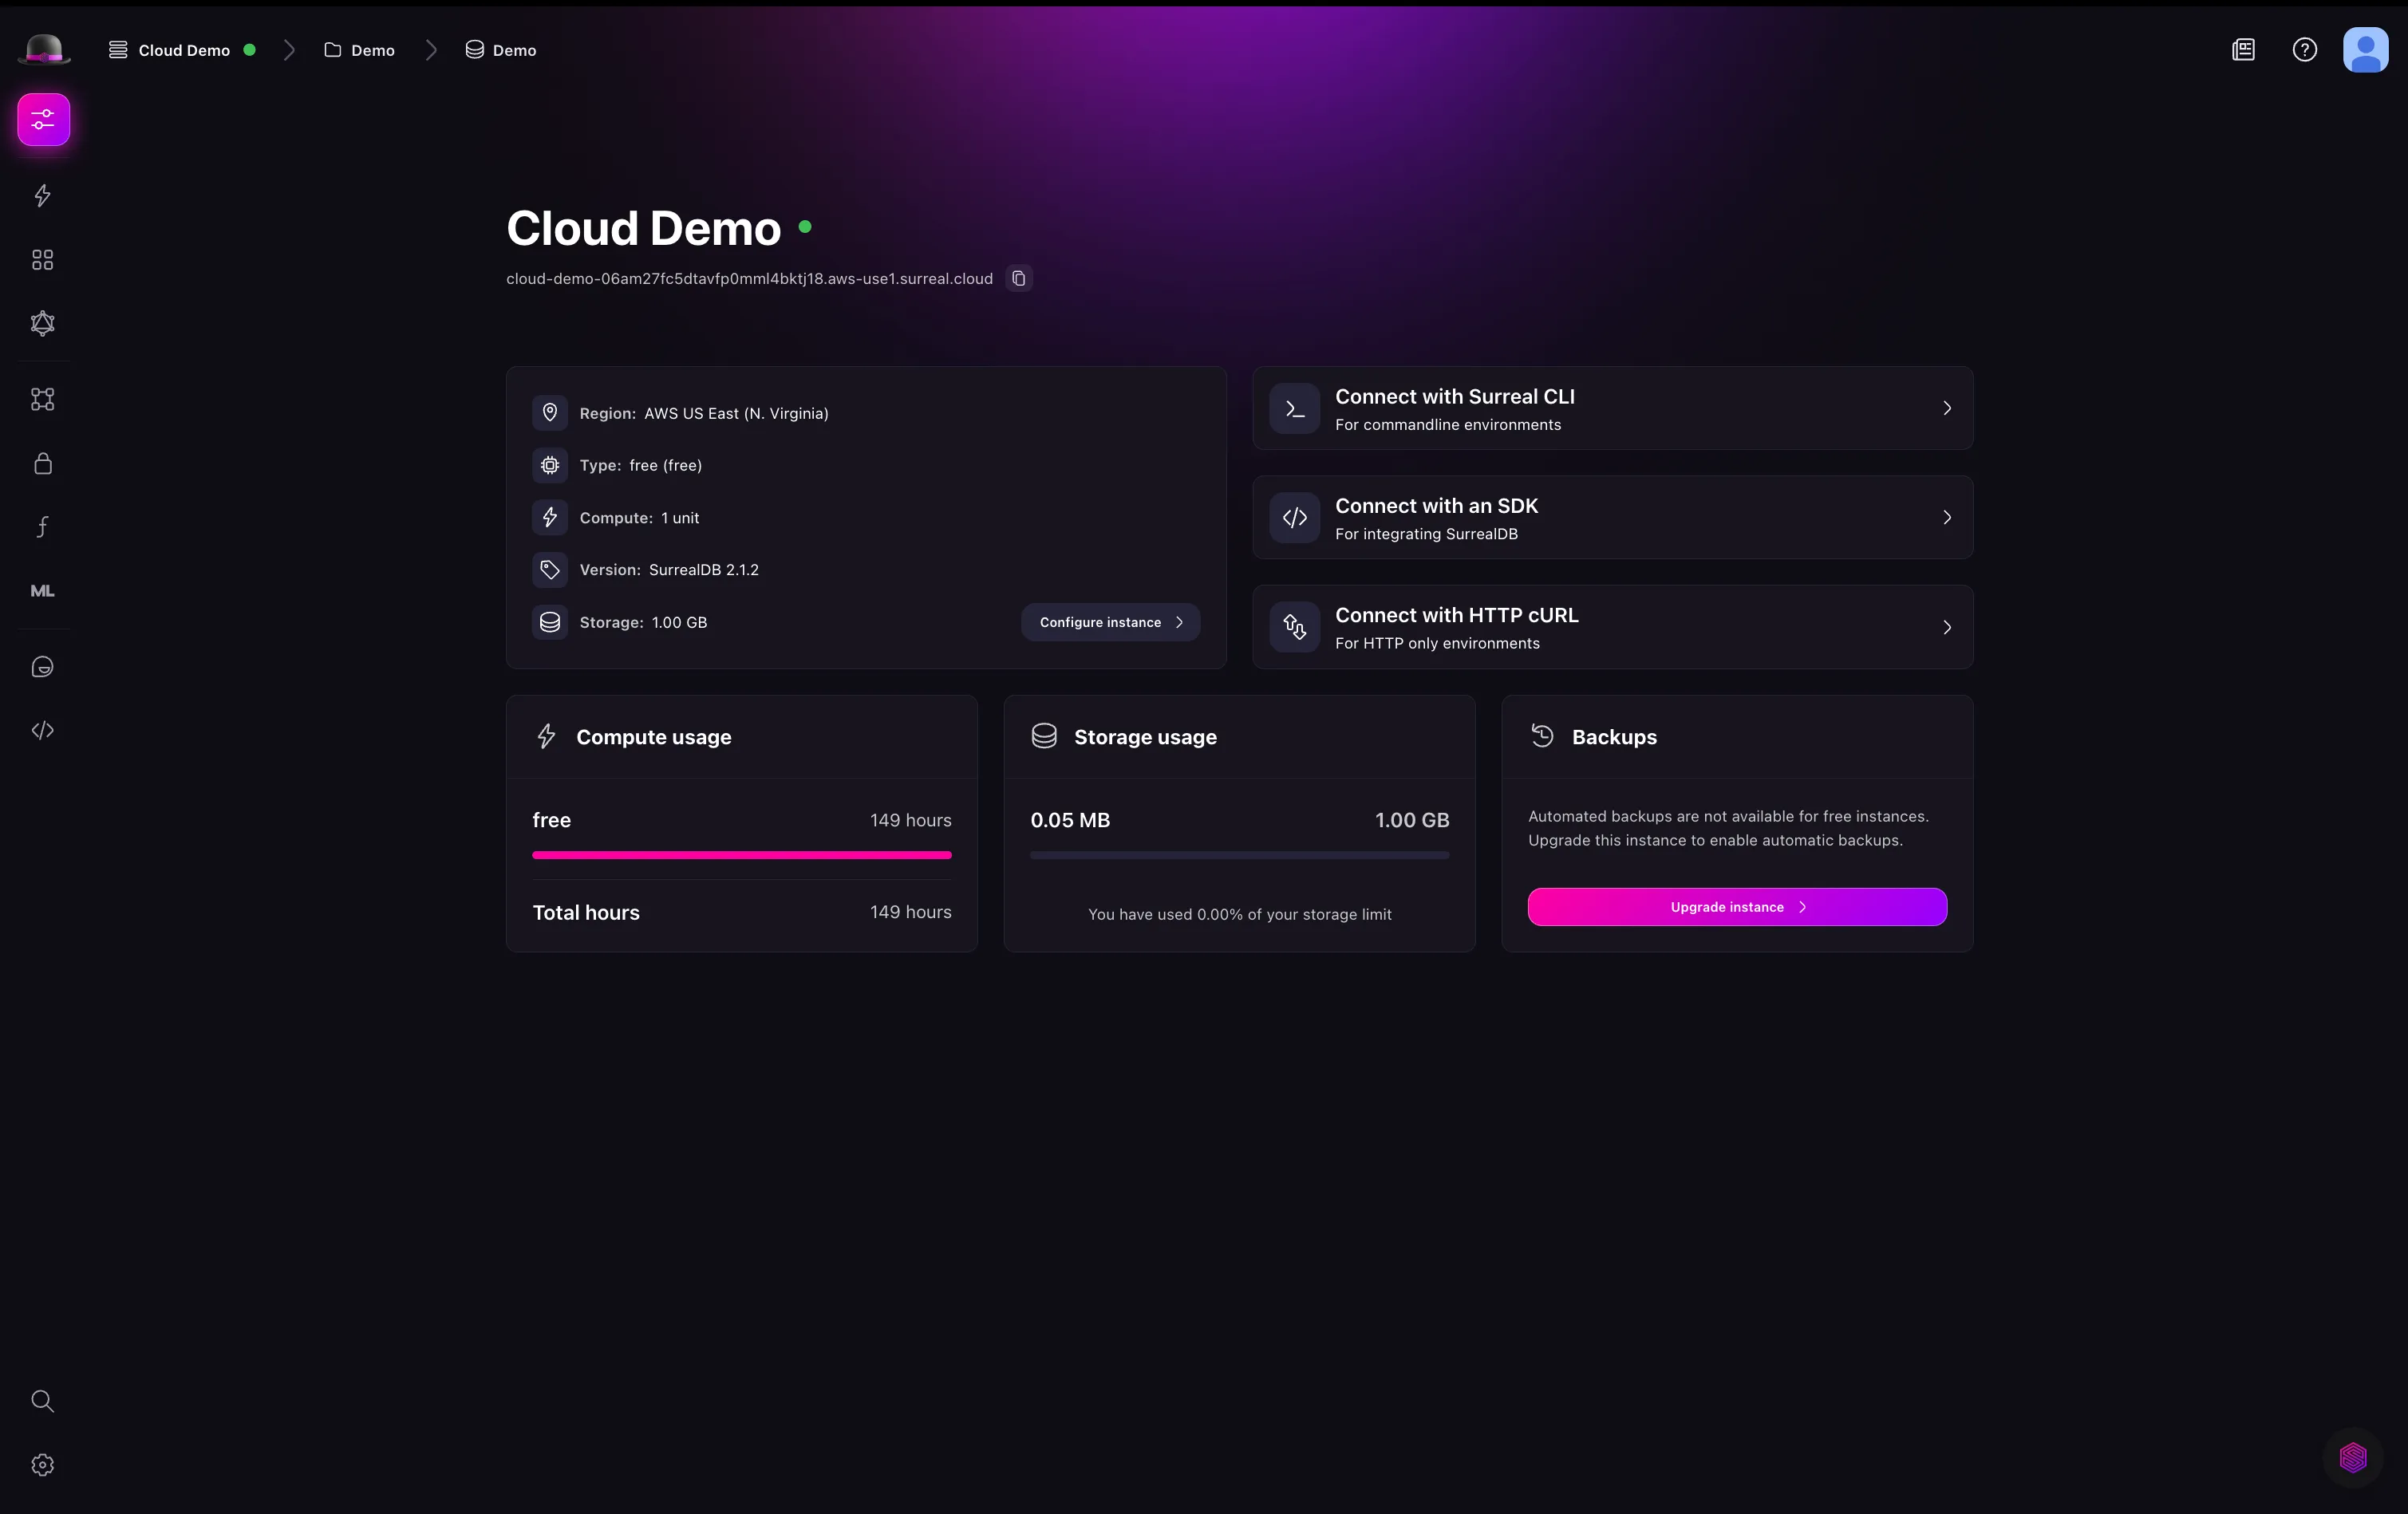Open the API docs code icon
Viewport: 2408px width, 1514px height.
(42, 730)
